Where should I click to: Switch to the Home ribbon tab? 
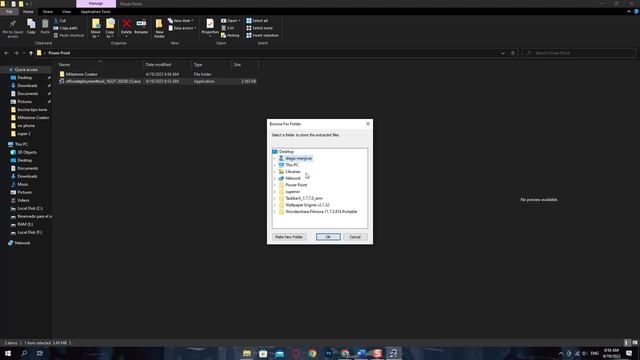point(28,12)
